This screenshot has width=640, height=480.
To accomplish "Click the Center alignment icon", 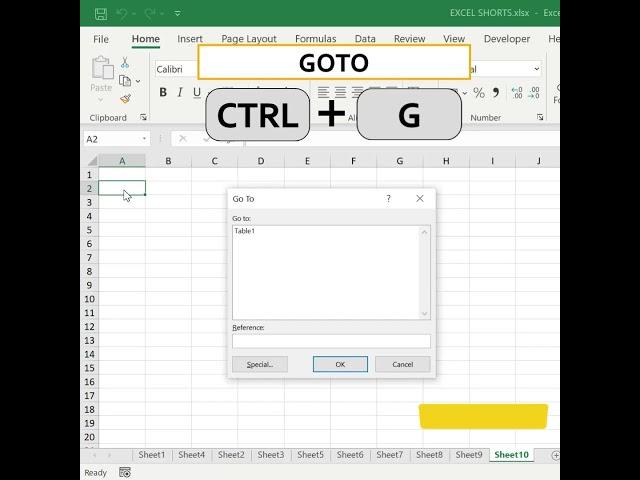I will click(340, 92).
